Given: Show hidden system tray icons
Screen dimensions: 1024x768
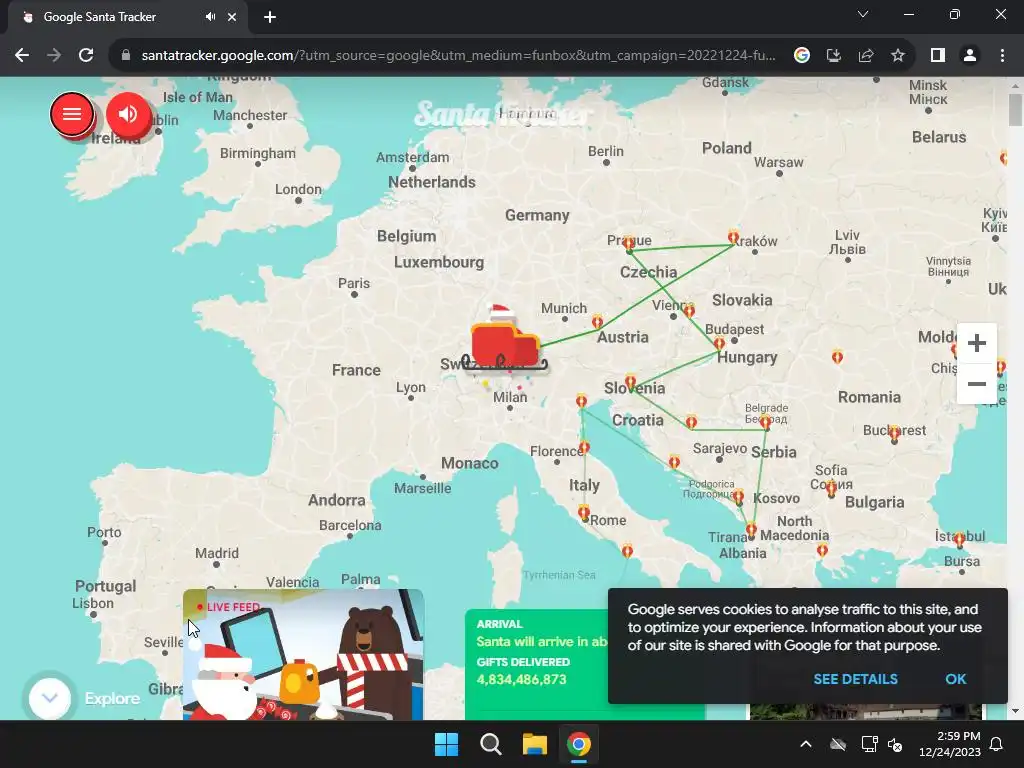Looking at the screenshot, I should click(806, 744).
